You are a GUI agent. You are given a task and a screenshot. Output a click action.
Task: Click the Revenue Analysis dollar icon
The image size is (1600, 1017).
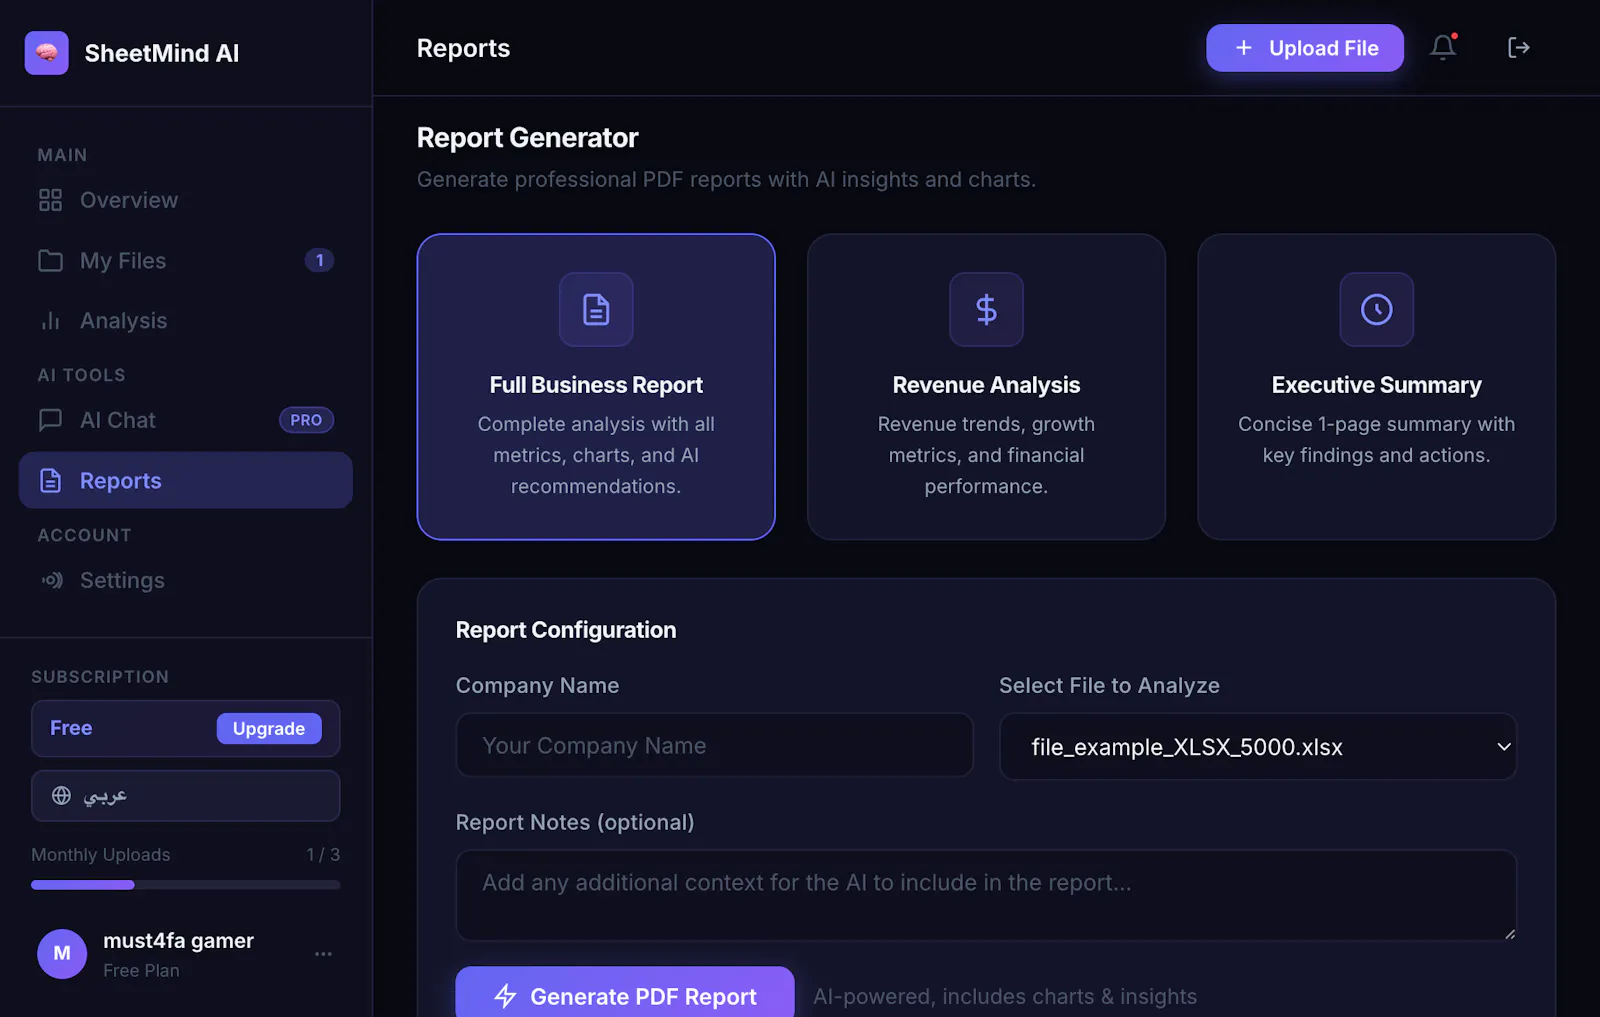[x=986, y=310]
